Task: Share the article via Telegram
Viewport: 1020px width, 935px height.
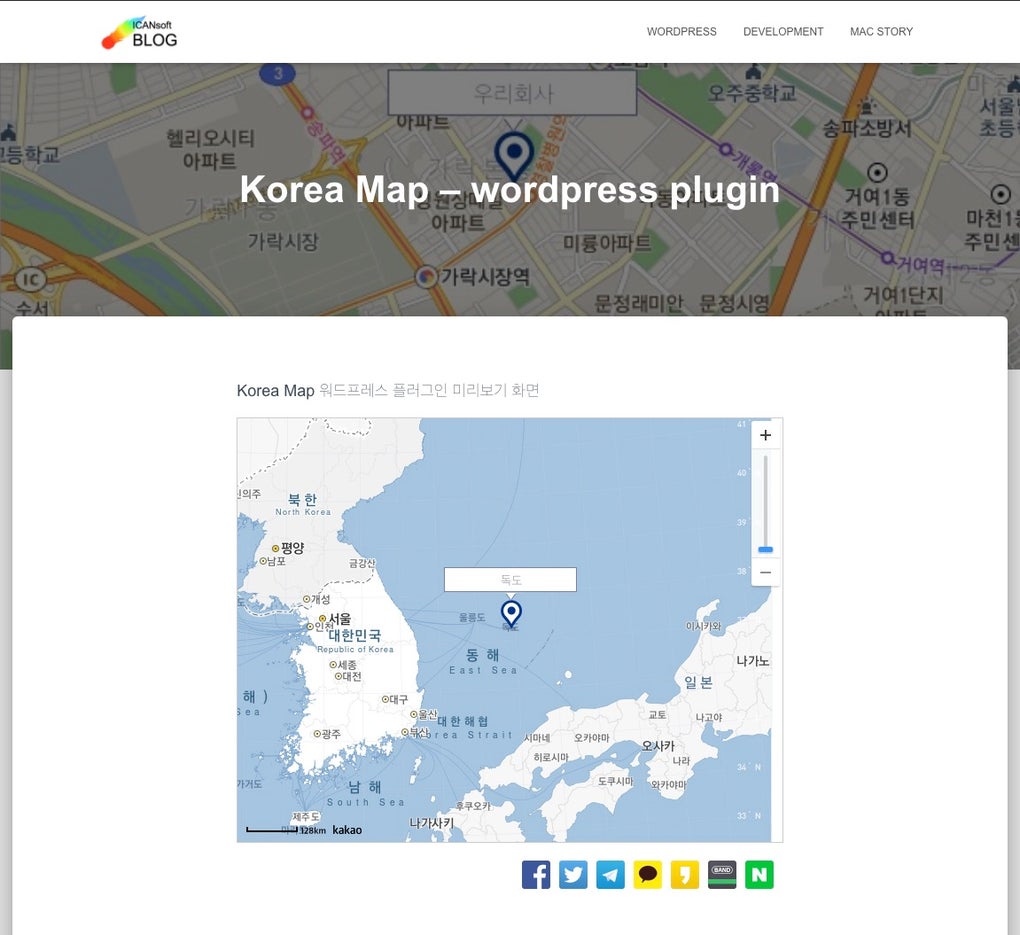Action: point(610,874)
